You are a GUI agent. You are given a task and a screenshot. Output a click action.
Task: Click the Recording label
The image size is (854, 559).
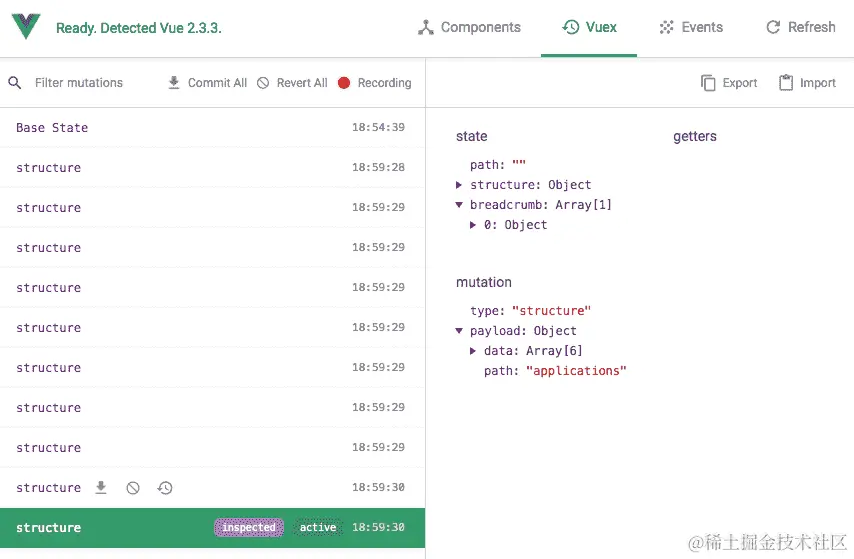(x=384, y=83)
